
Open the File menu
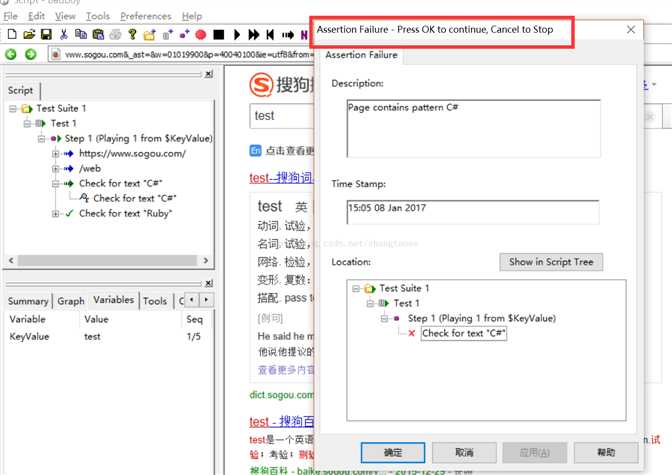point(11,16)
